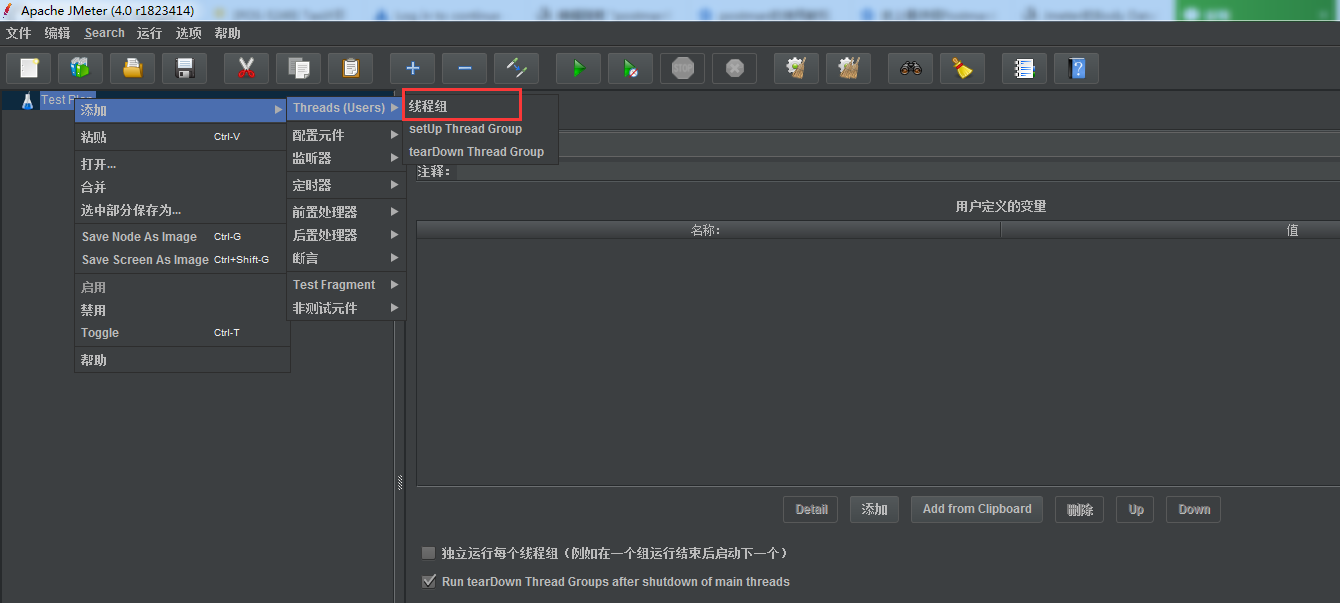Open the 文件 menu

19,33
